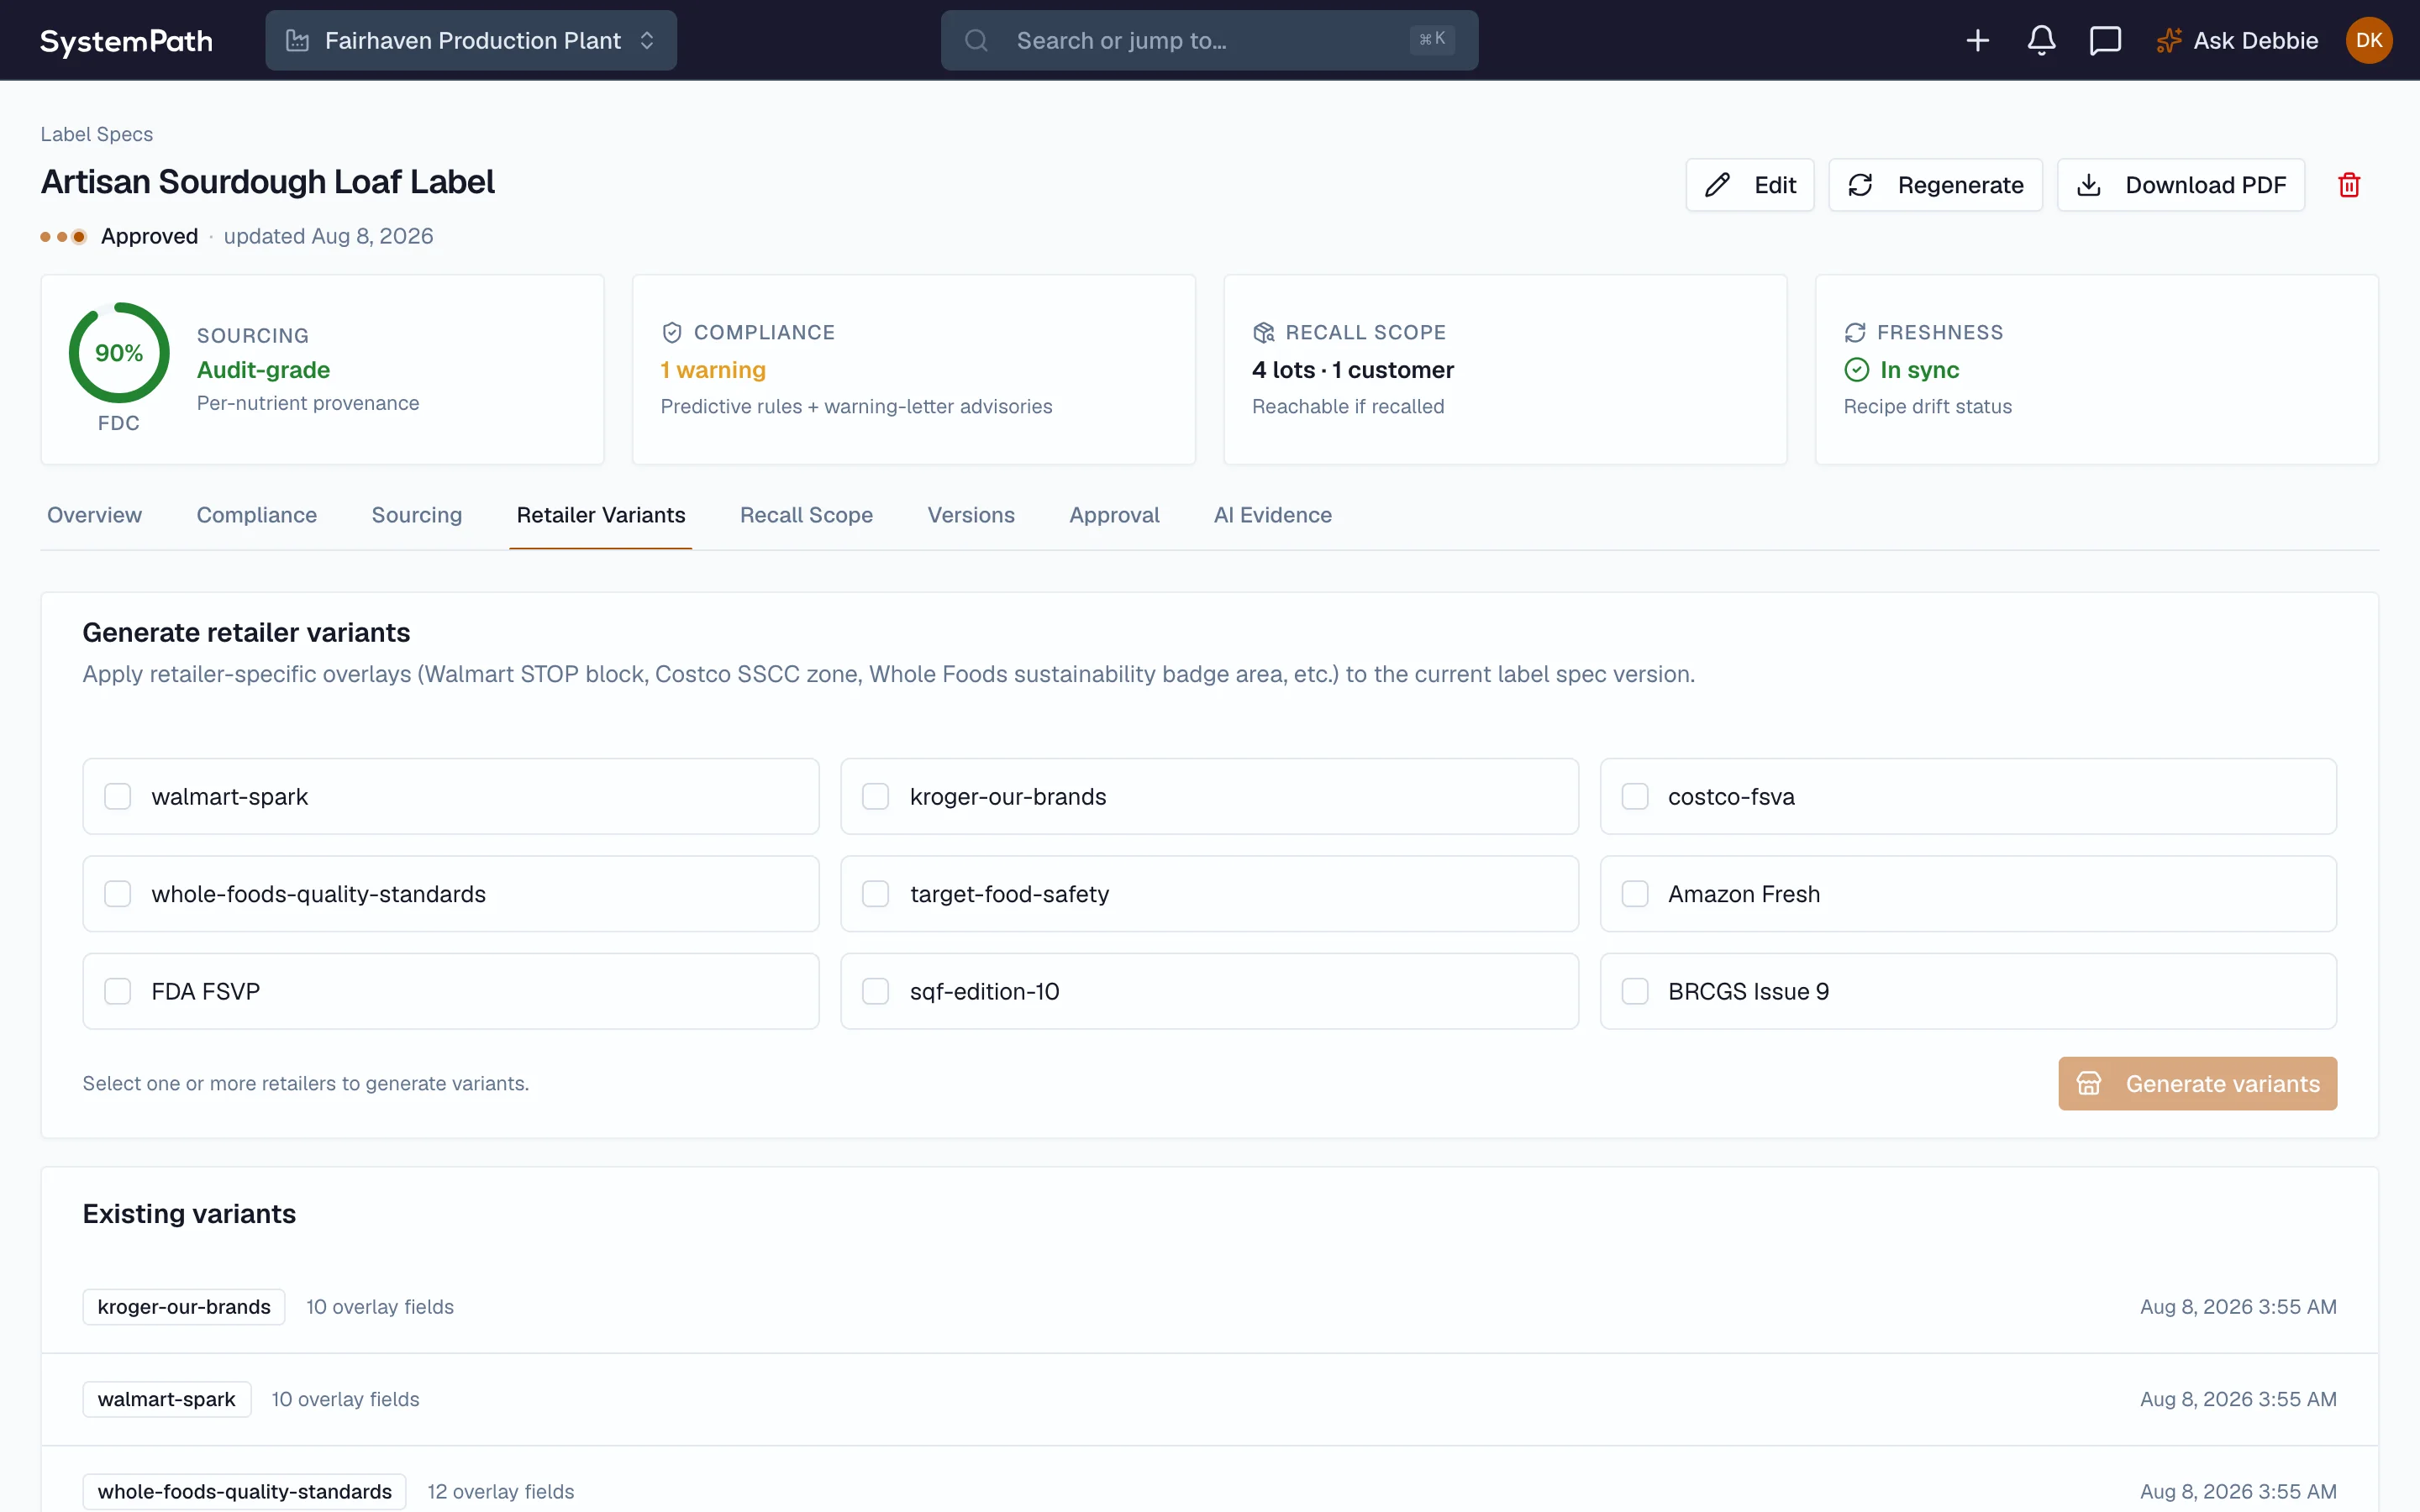The image size is (2420, 1512).
Task: Open the whole-foods-quality-standards existing variant tag
Action: pos(245,1491)
